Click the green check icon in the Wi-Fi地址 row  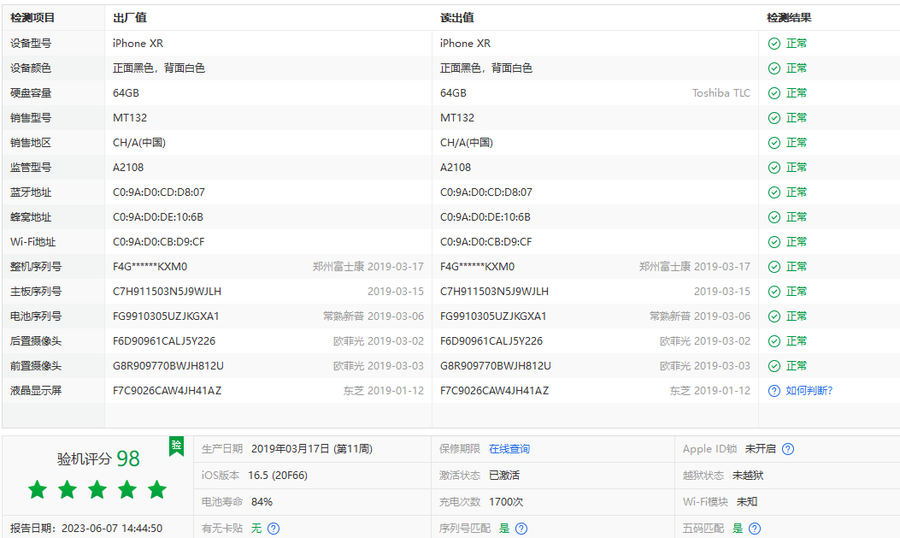pyautogui.click(x=774, y=242)
